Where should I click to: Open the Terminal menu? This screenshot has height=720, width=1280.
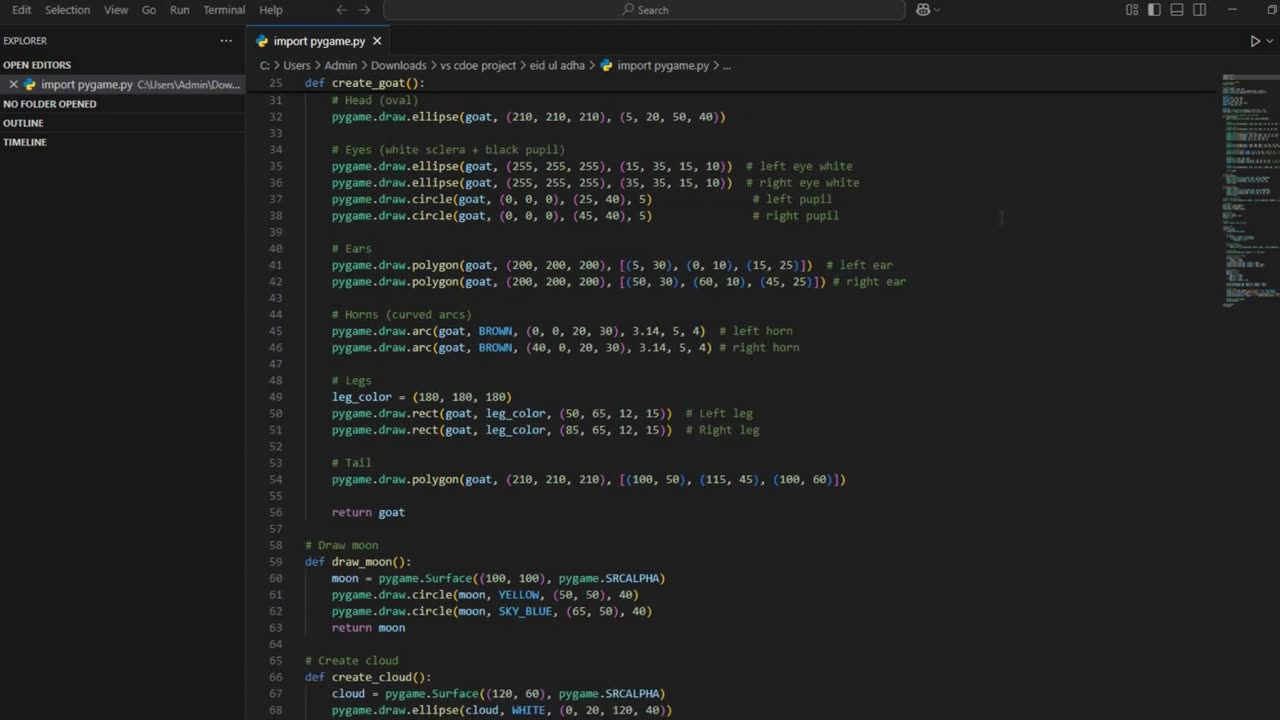(x=224, y=10)
